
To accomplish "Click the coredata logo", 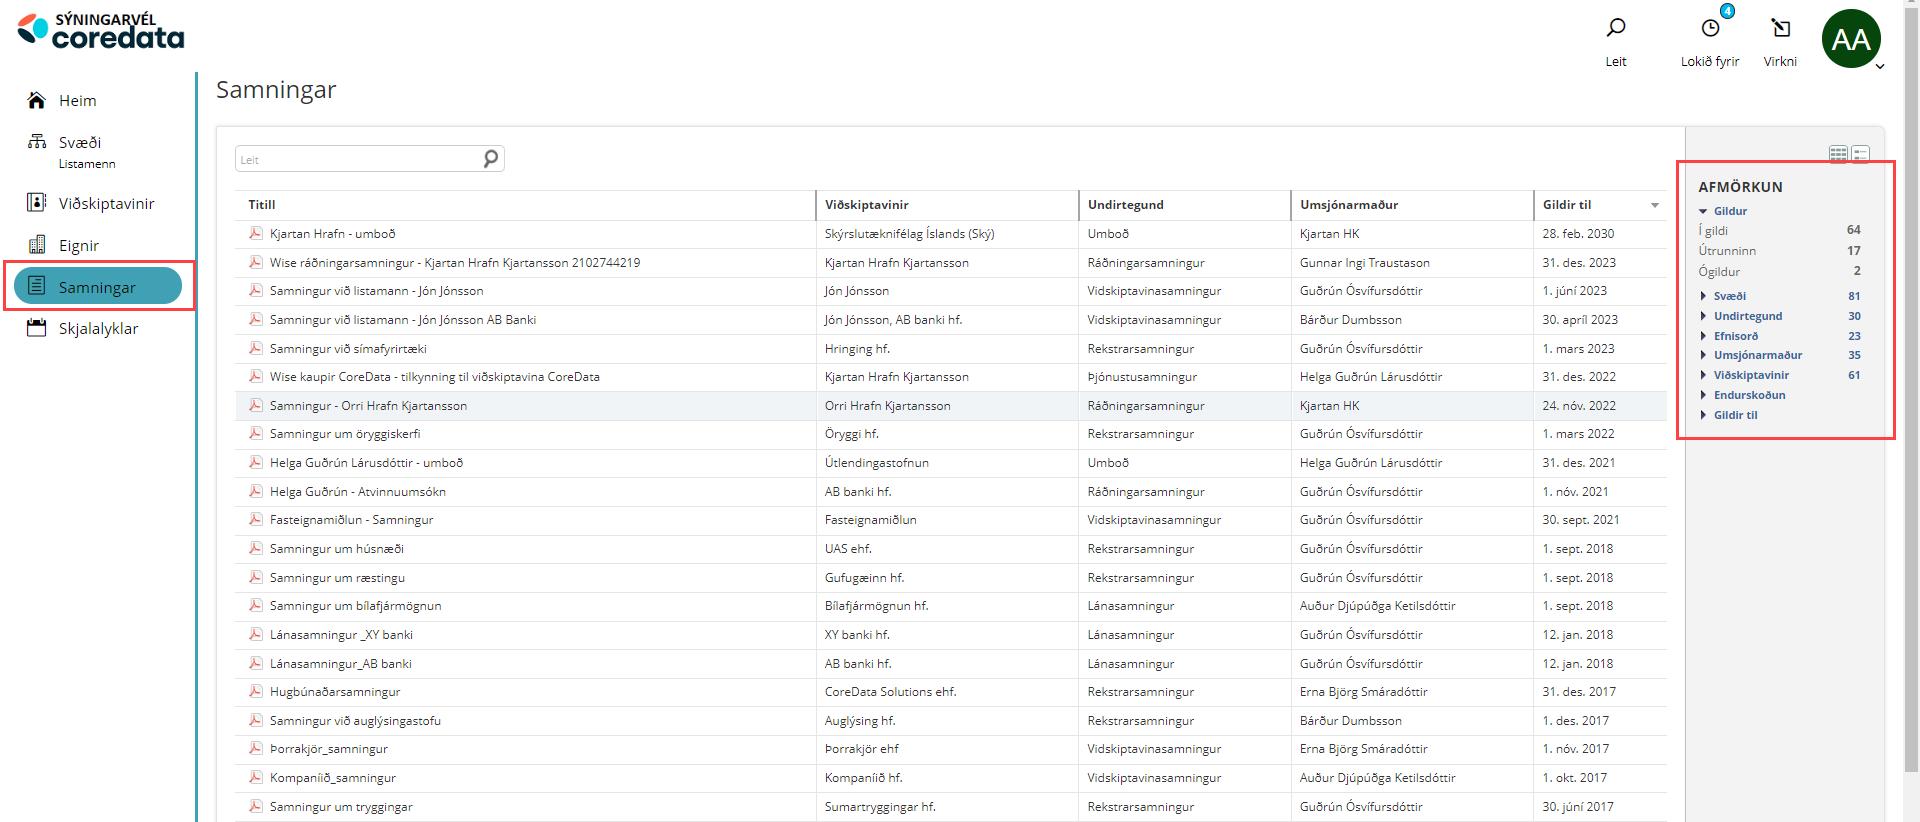I will coord(101,32).
